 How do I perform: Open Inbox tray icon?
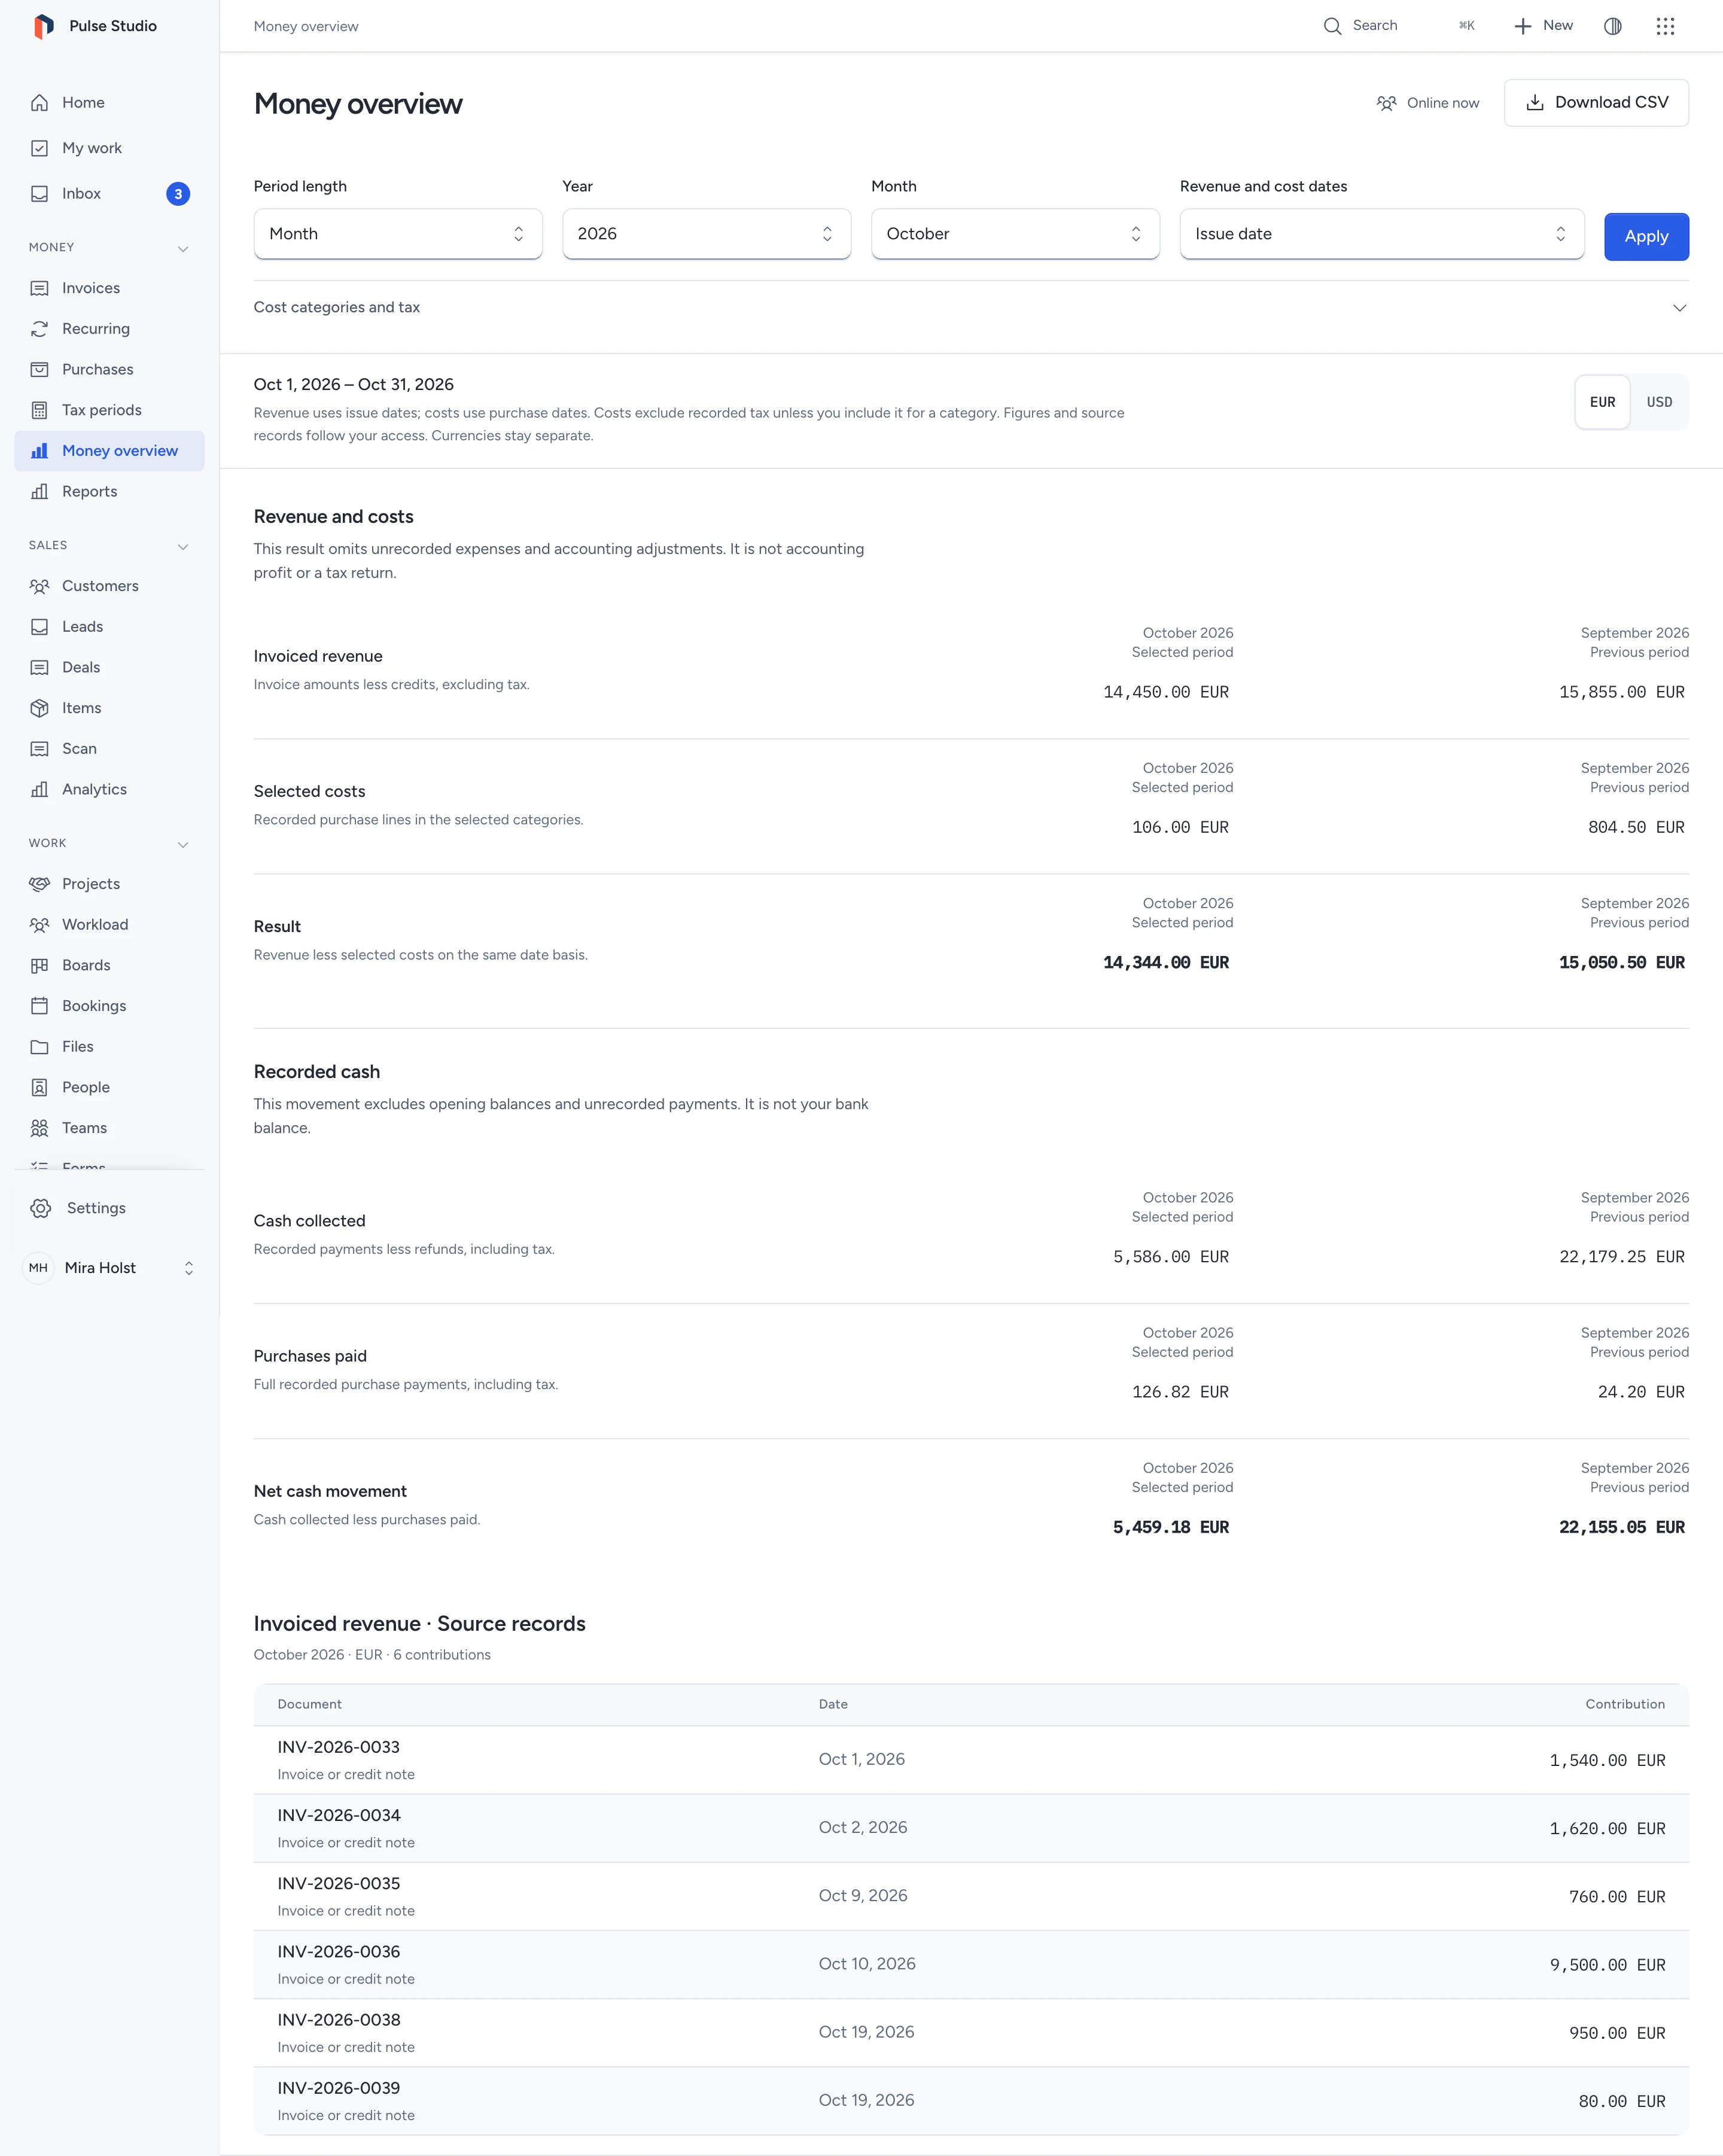40,194
